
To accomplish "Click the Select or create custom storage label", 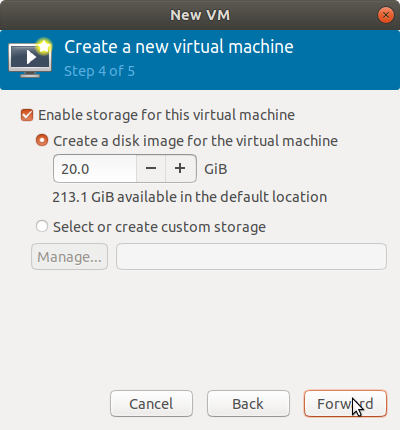I will [x=159, y=227].
